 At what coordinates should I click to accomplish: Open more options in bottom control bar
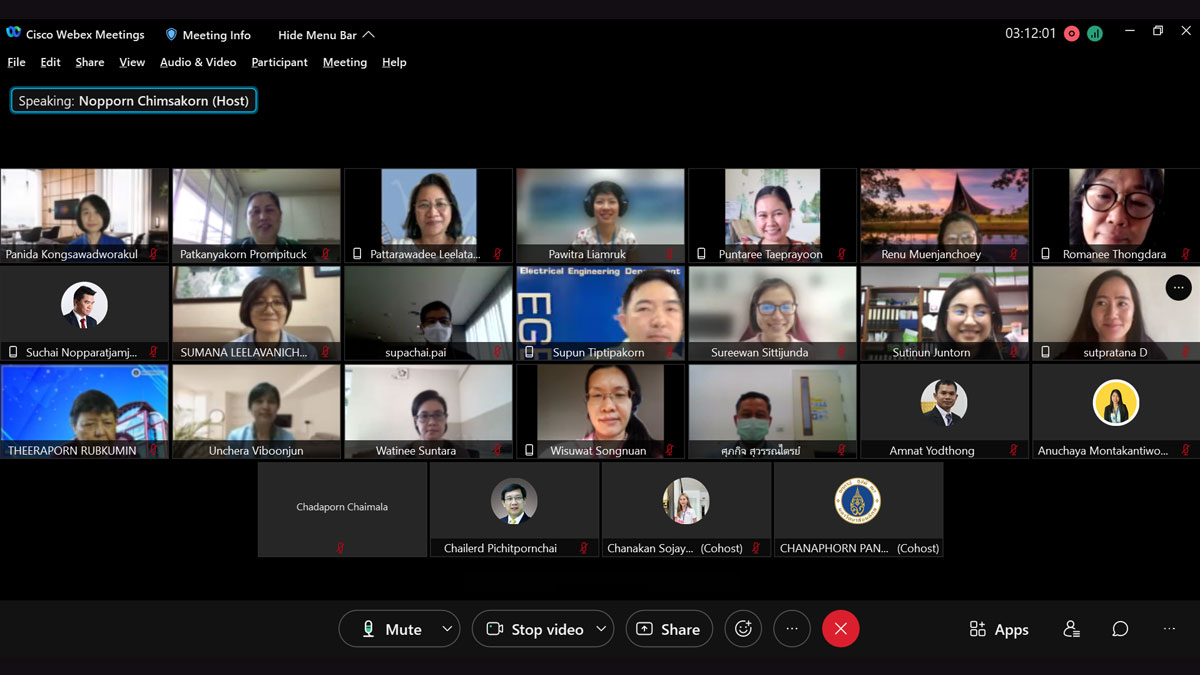click(792, 629)
